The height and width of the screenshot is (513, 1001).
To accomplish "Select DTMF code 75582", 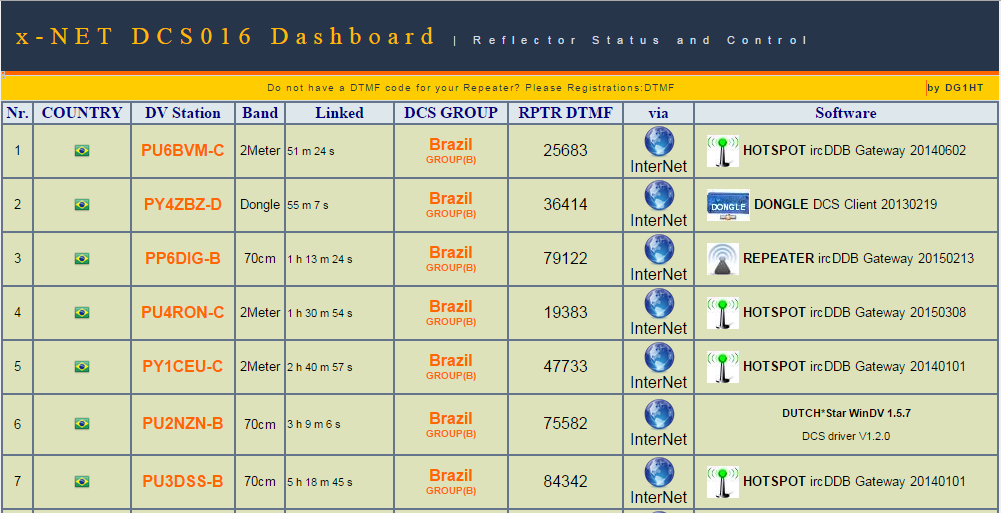I will (x=566, y=424).
